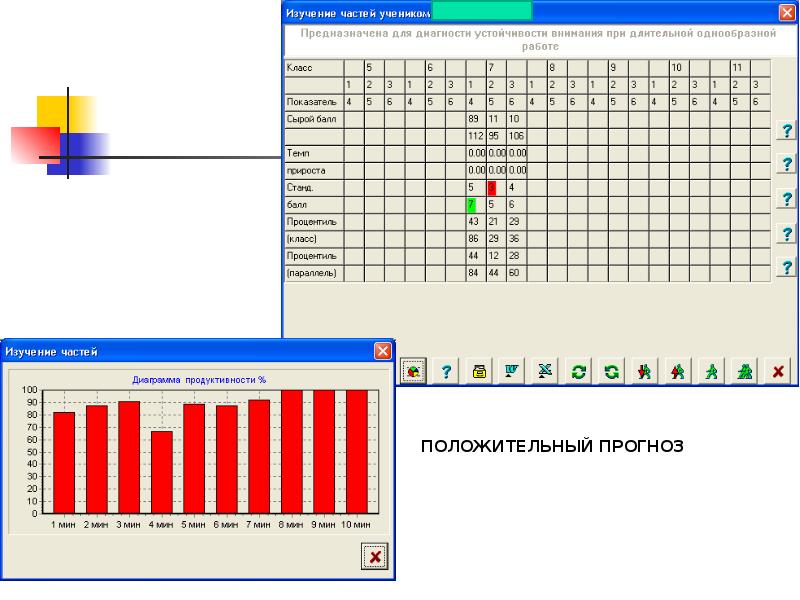Open help for the Темп прироста row
Screen dimensions: 800x600
tap(787, 164)
